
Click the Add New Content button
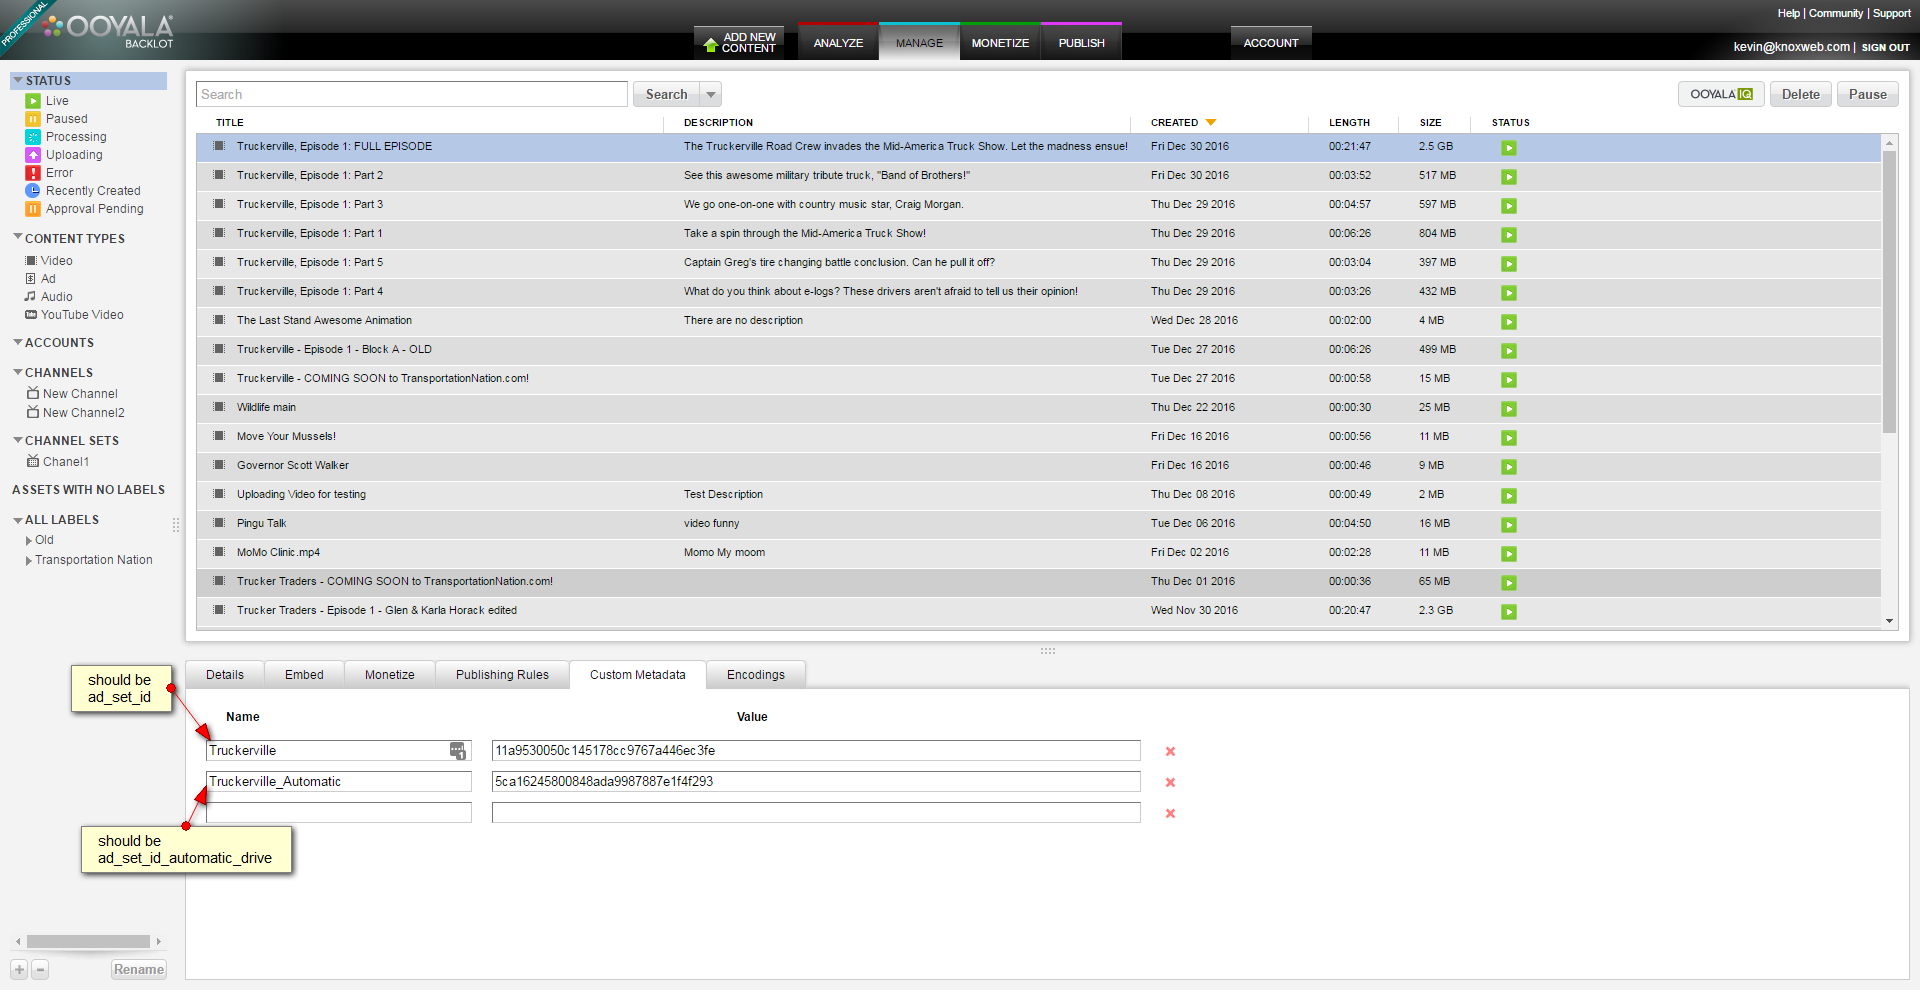739,42
